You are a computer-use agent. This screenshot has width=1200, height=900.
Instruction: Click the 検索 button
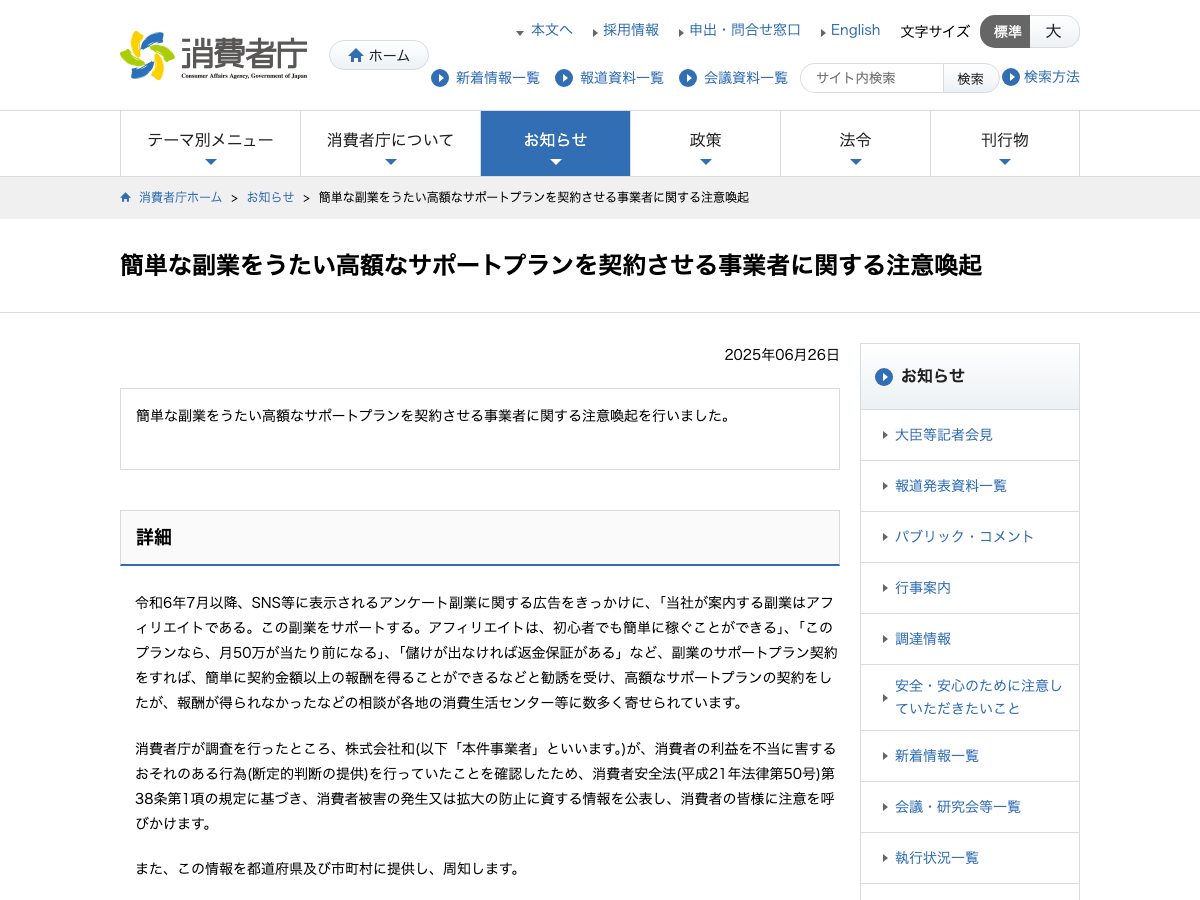pyautogui.click(x=970, y=78)
